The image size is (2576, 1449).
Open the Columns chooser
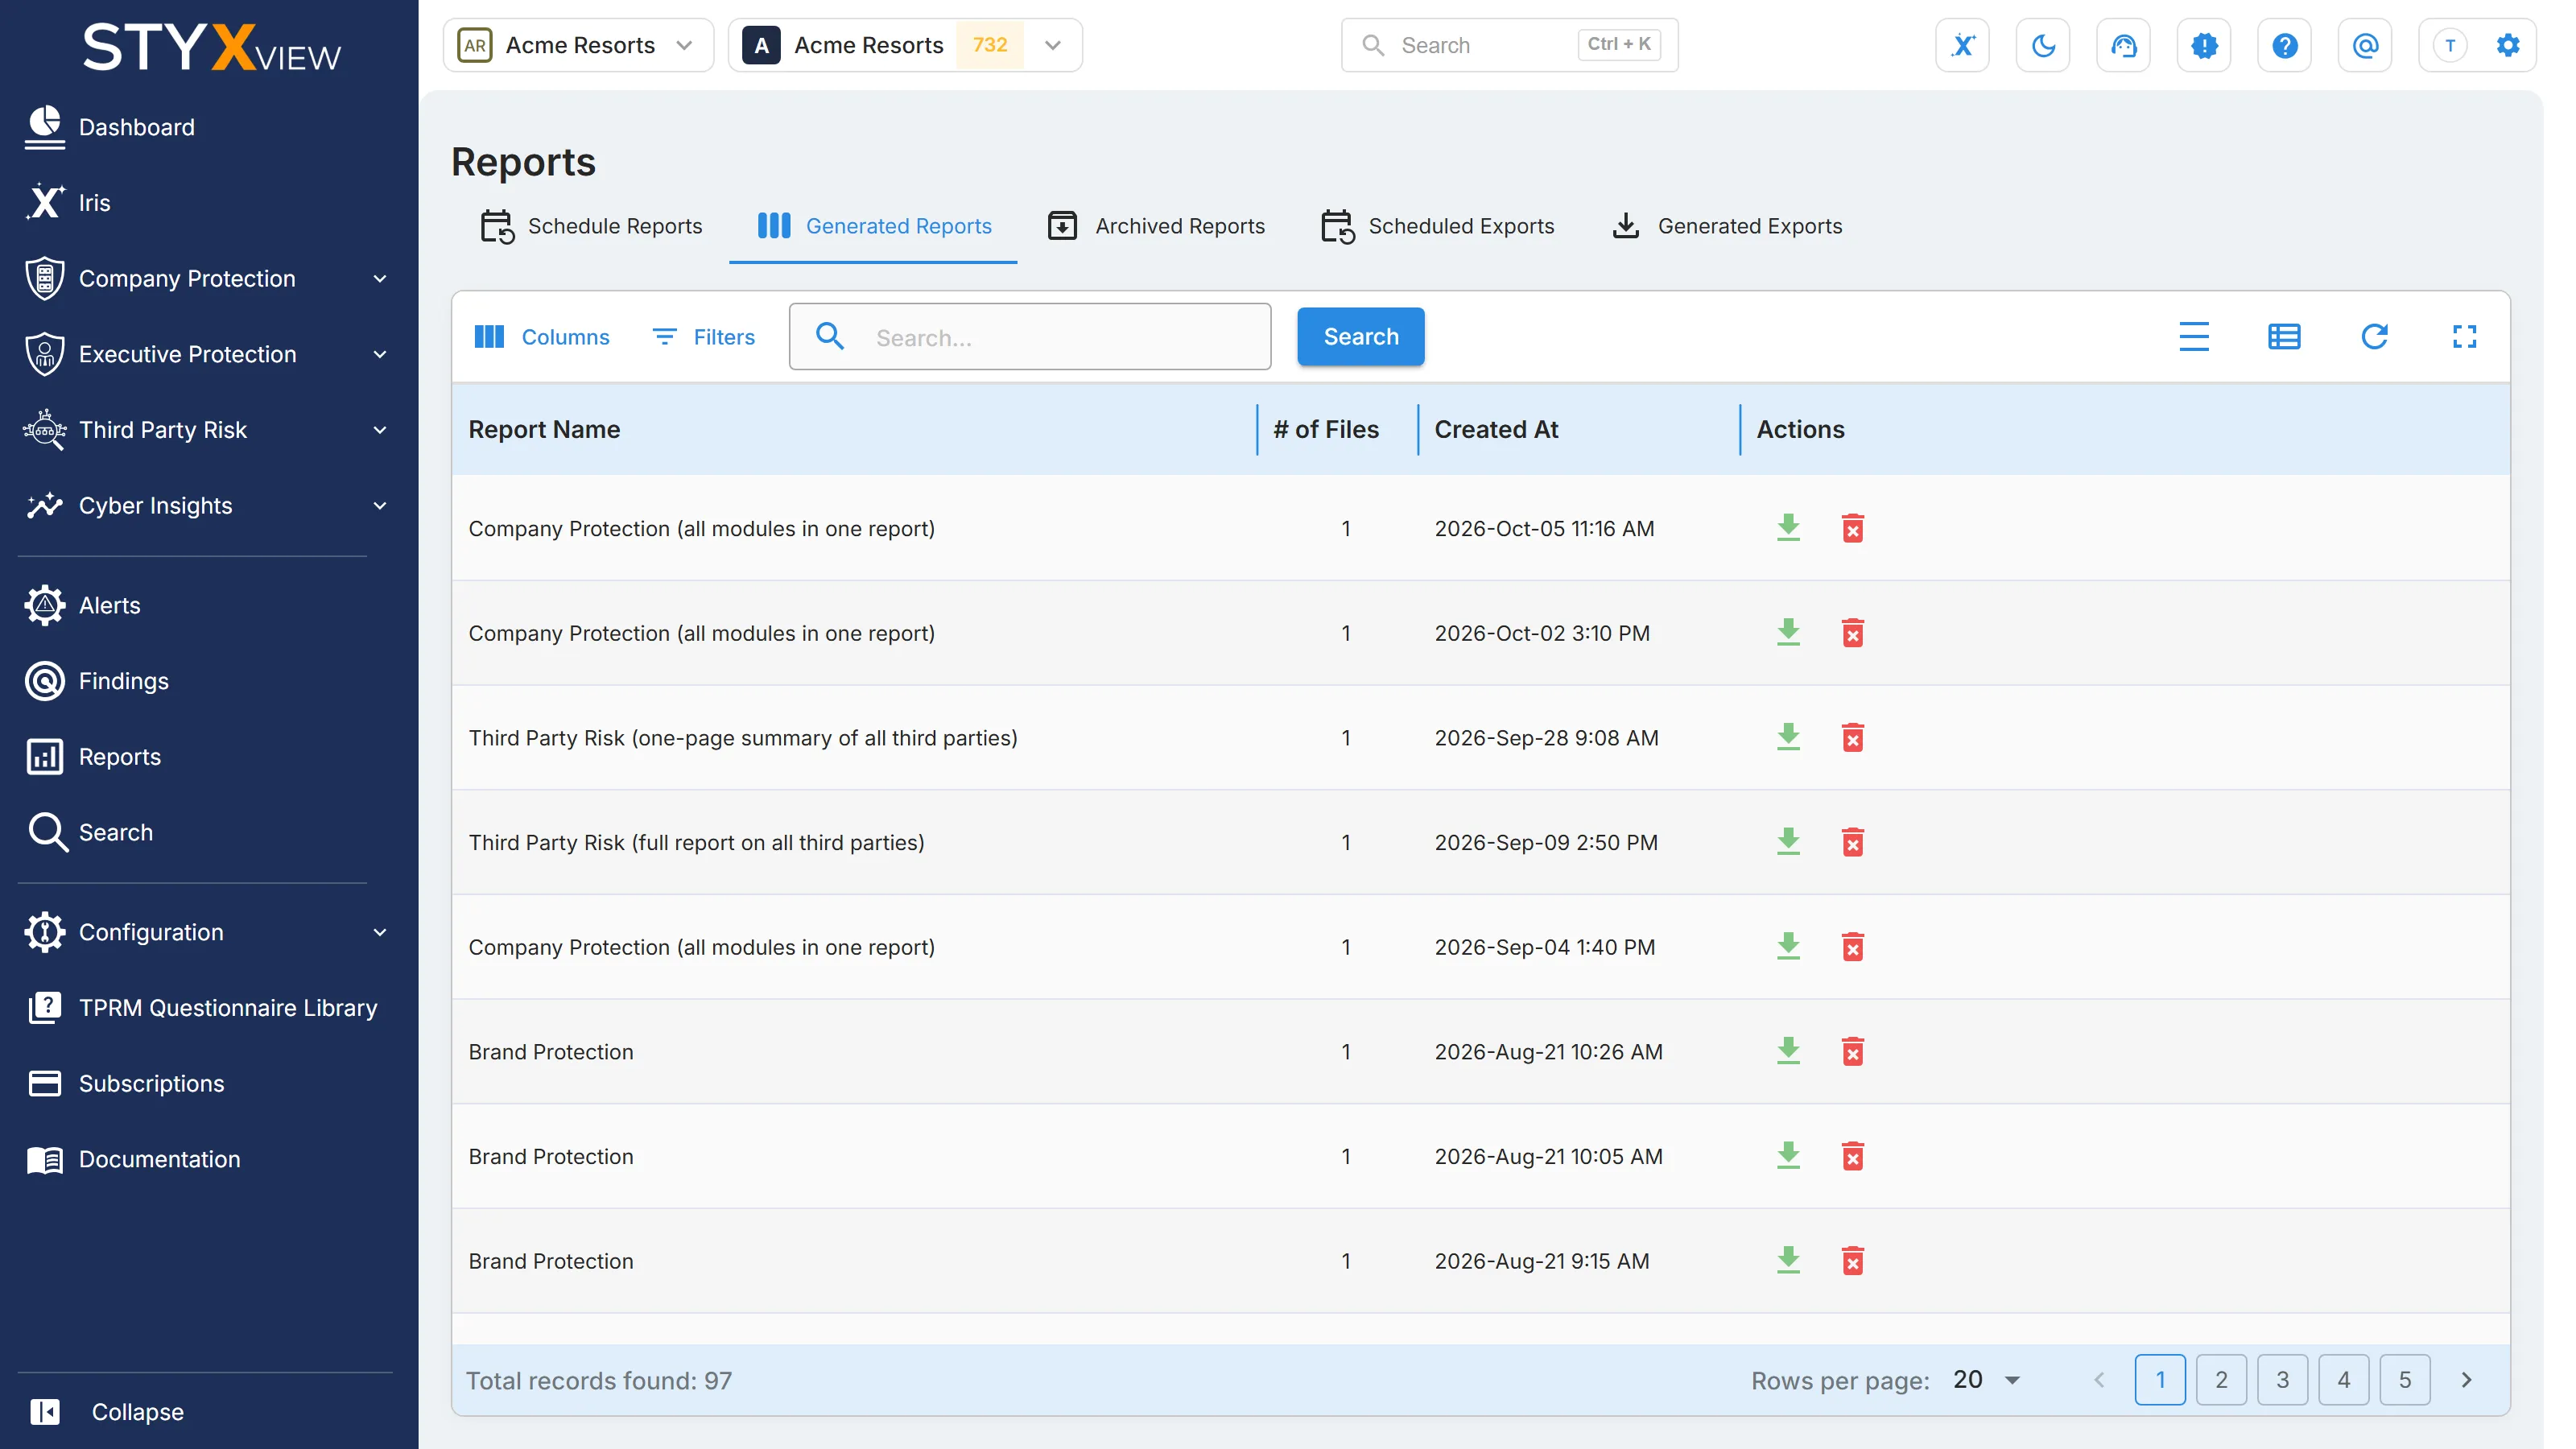[541, 337]
